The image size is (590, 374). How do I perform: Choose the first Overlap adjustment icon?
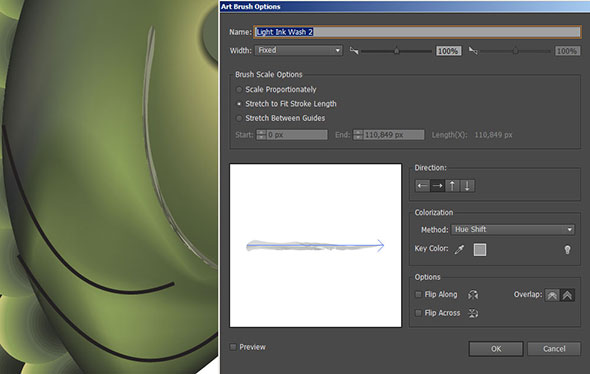(x=552, y=295)
